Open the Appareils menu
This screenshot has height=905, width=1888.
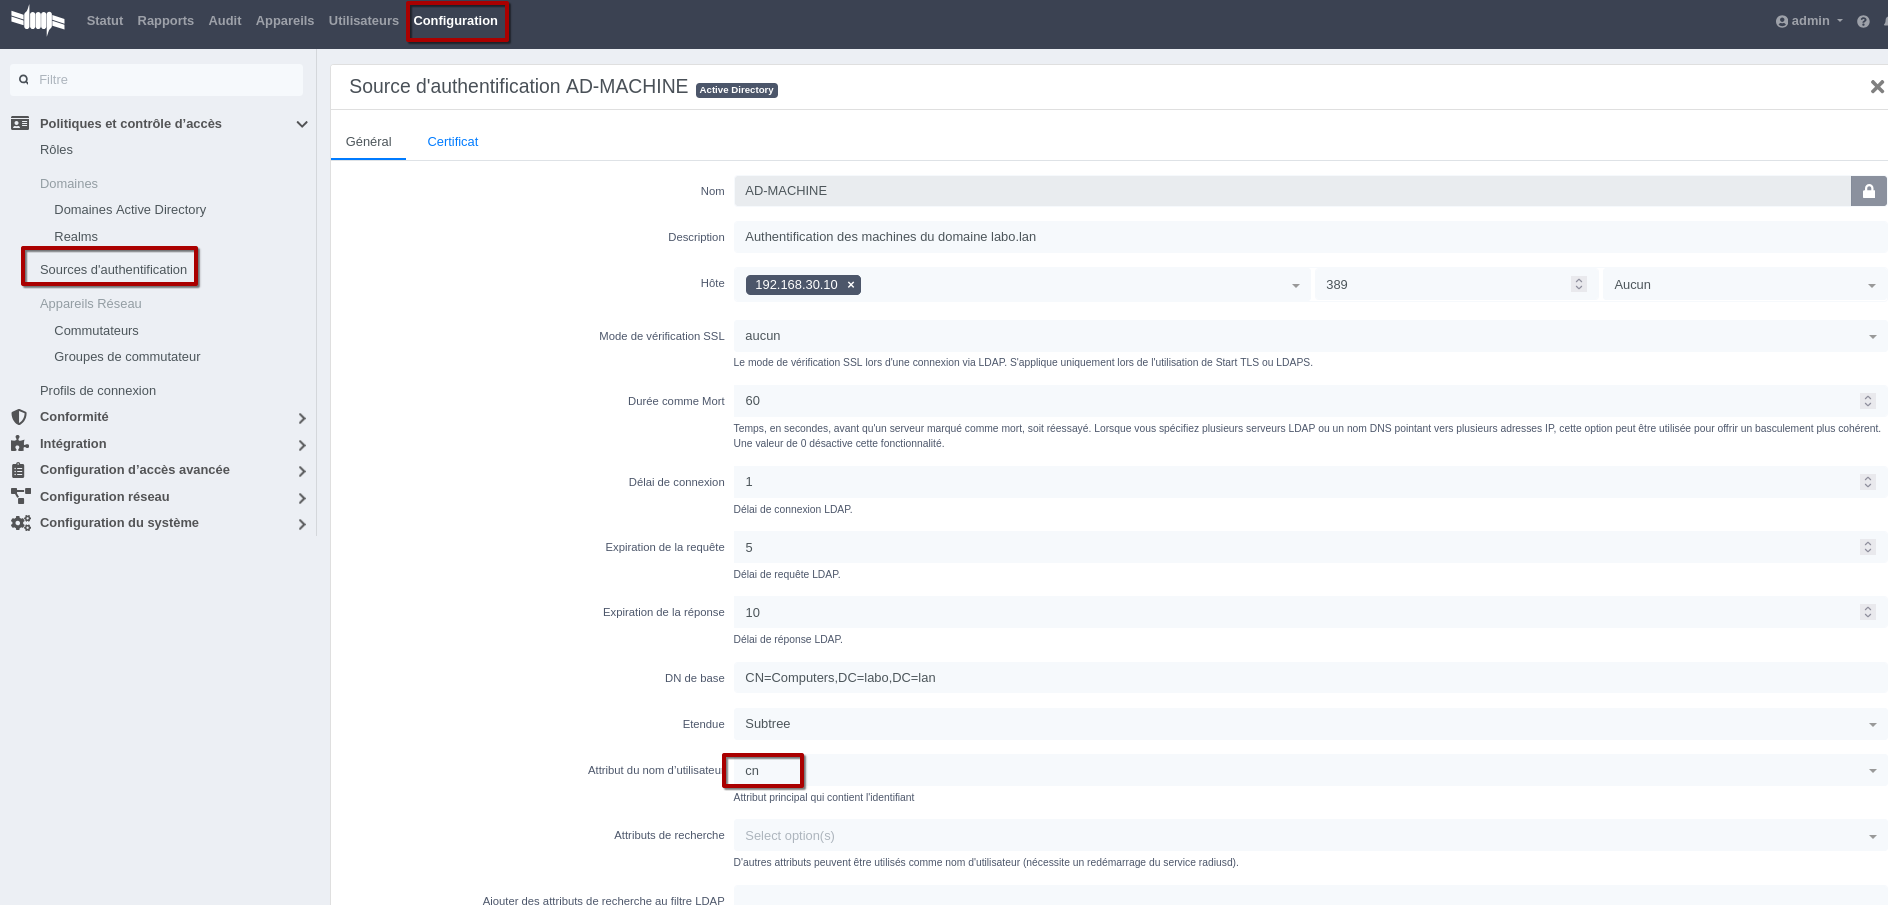[x=284, y=21]
